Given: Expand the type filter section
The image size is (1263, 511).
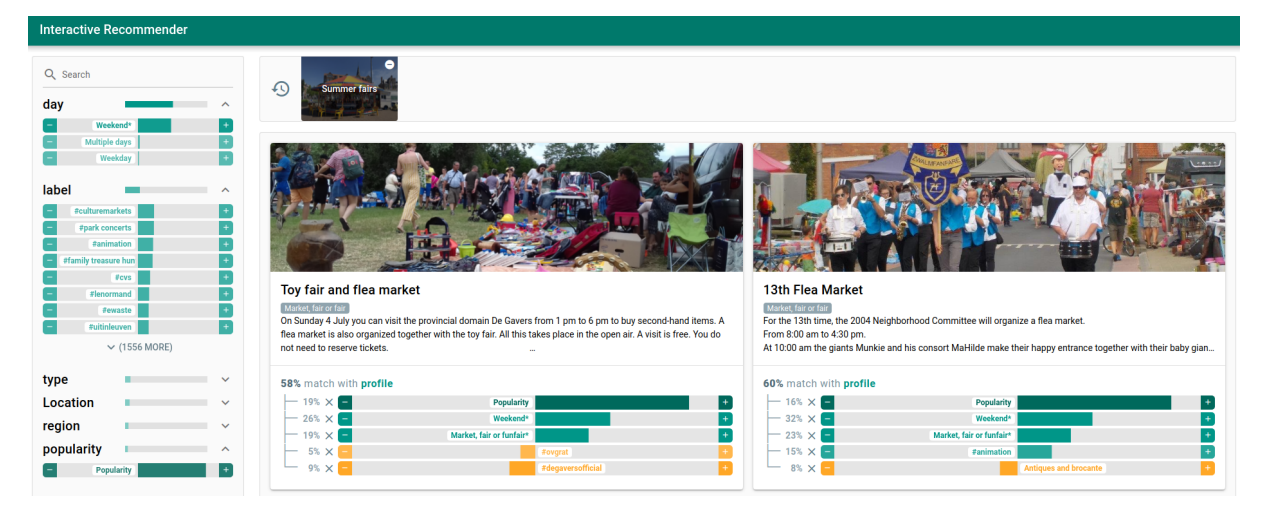Looking at the screenshot, I should (x=225, y=380).
